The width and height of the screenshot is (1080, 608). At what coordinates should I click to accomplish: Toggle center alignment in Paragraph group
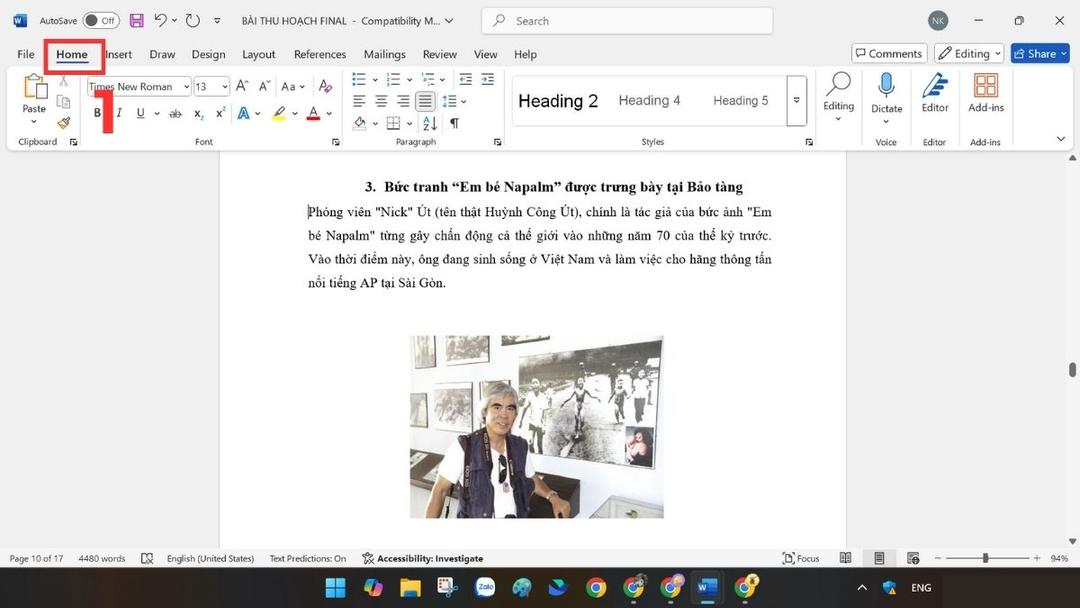(381, 101)
